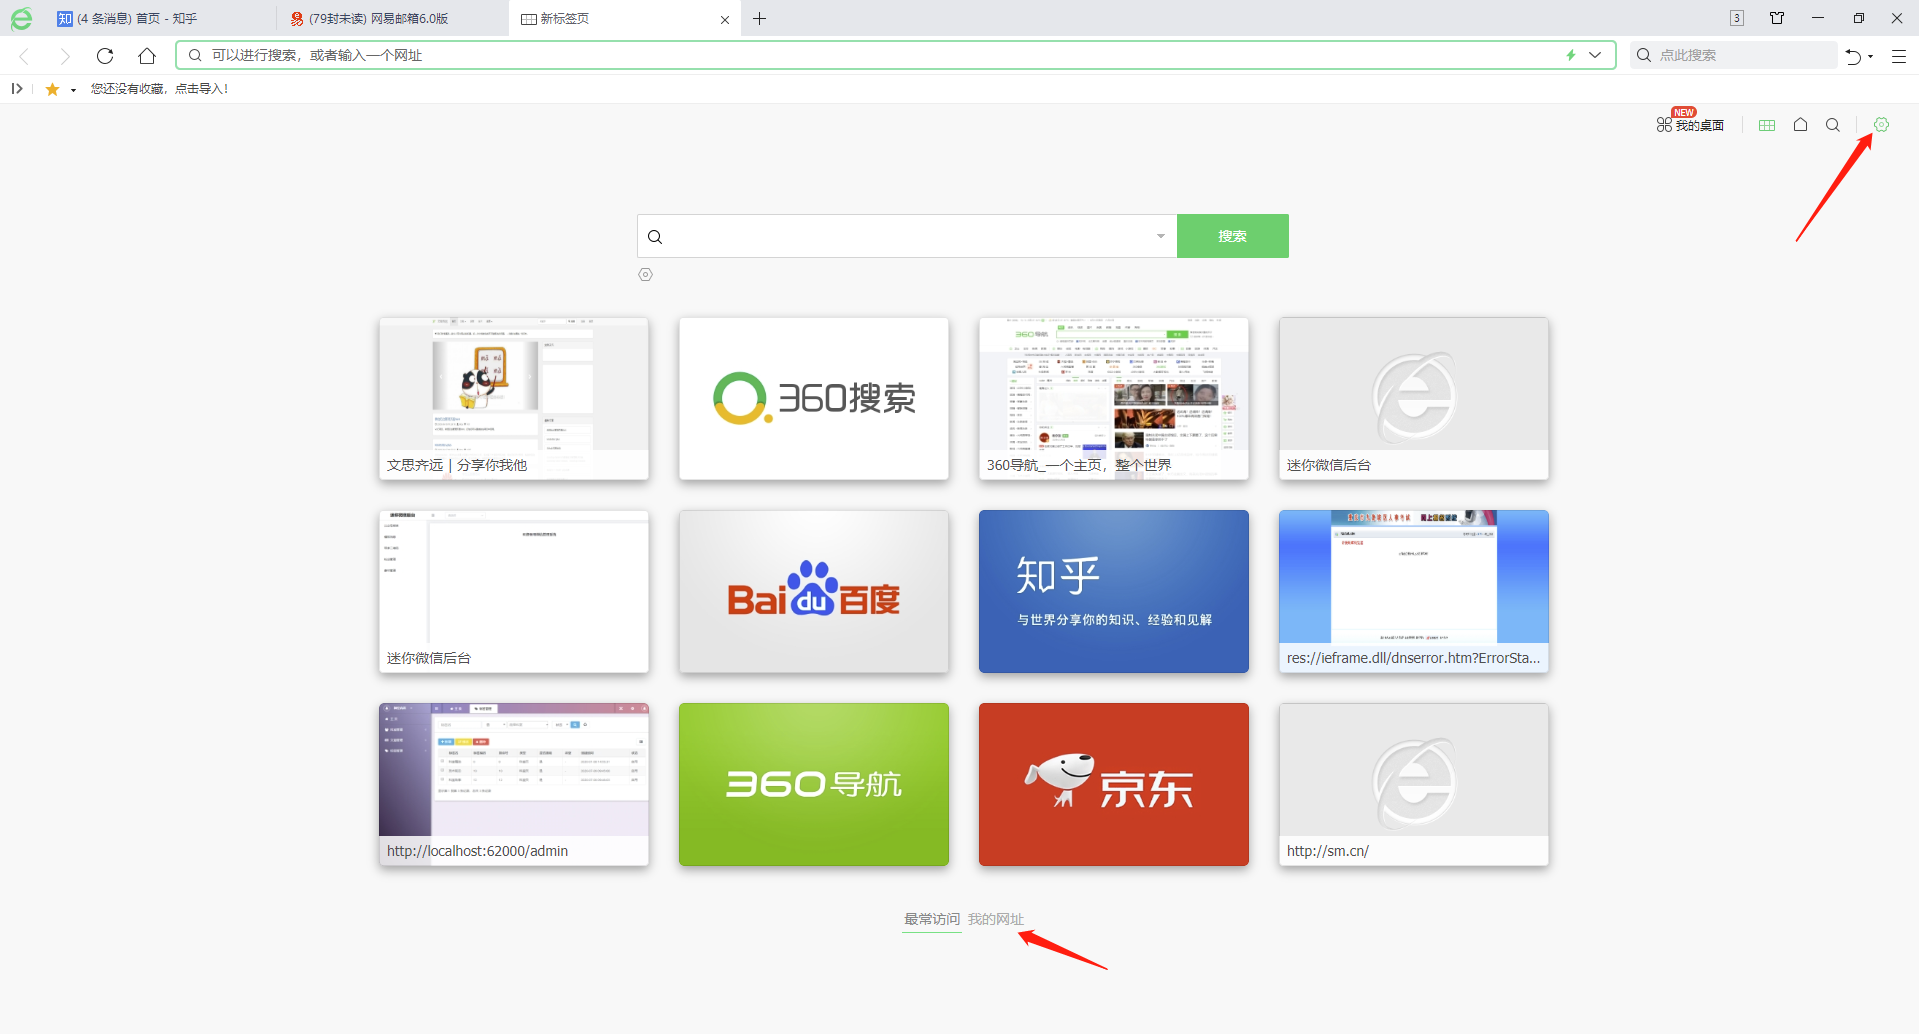This screenshot has width=1919, height=1034.
Task: Click the undo closed-tab icon
Action: (x=1853, y=56)
